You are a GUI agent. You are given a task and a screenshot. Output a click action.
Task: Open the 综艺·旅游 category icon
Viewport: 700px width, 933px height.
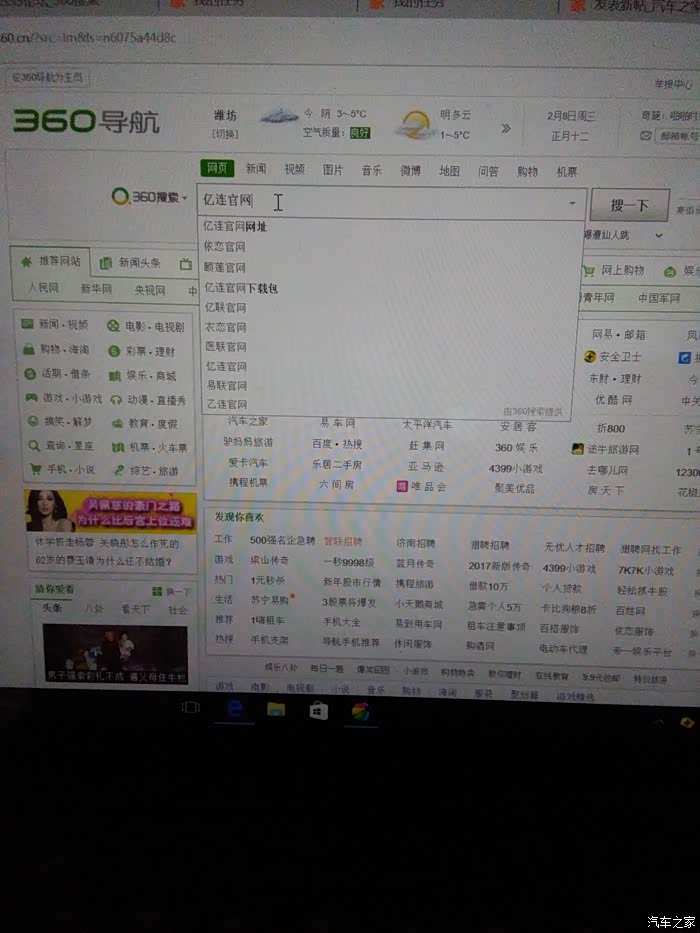click(119, 471)
